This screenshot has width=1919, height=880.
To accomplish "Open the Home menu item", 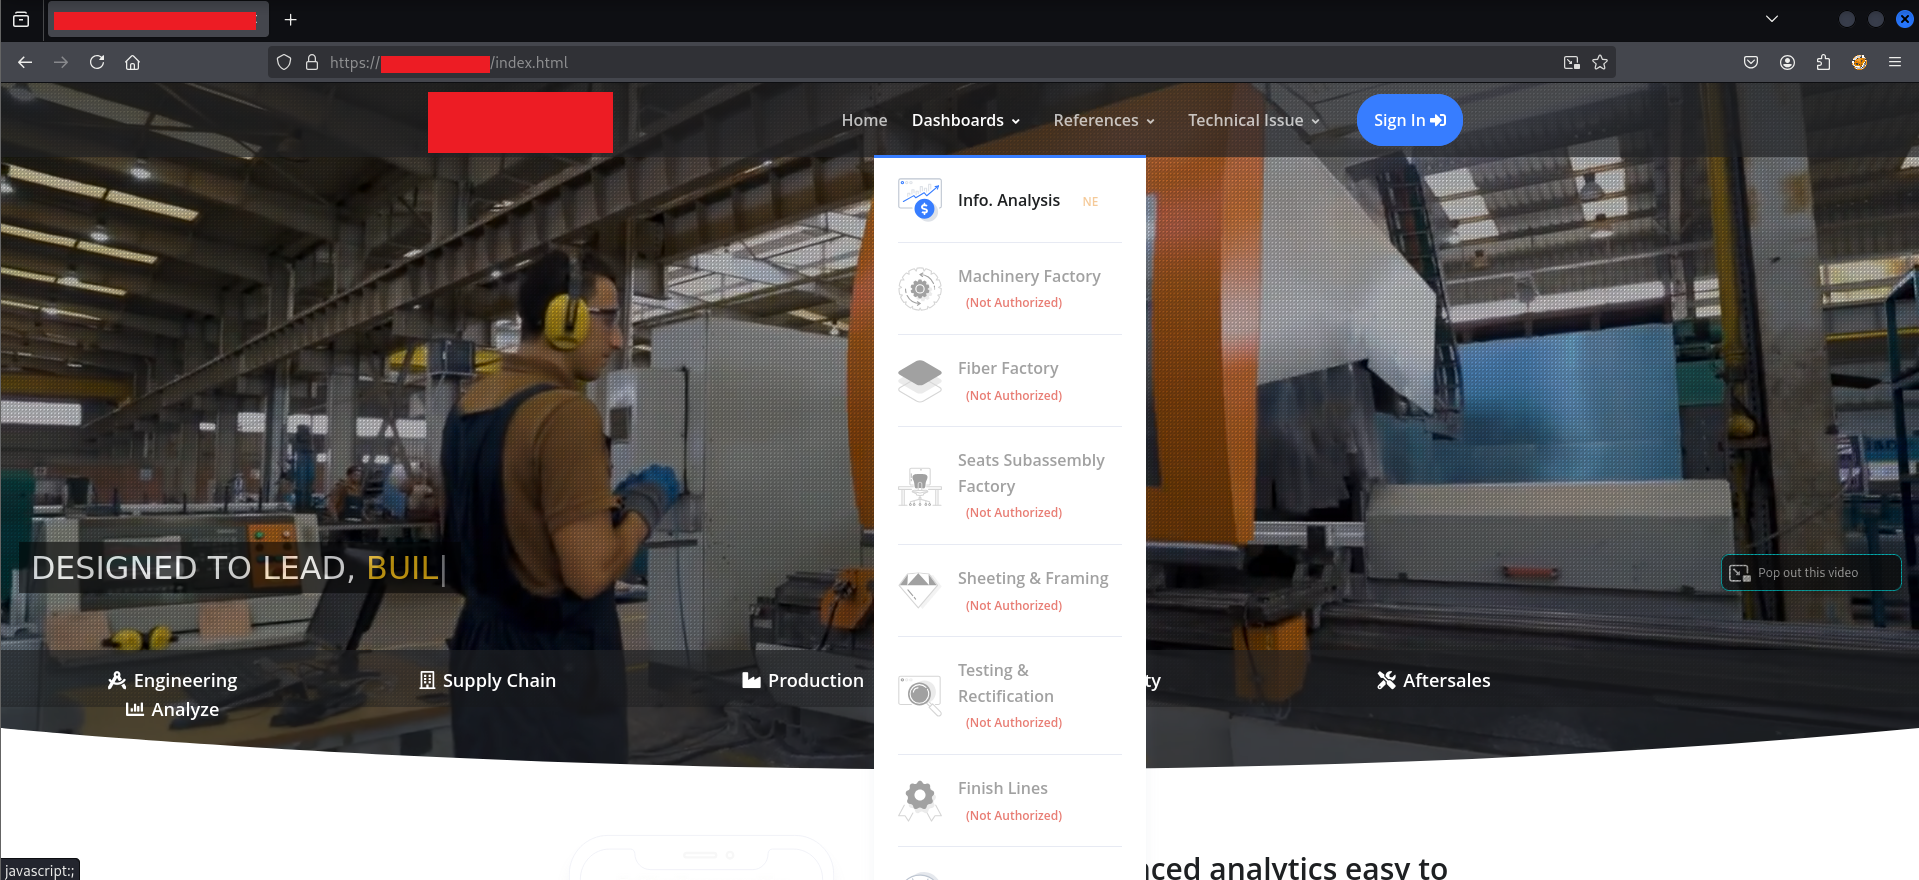I will click(864, 120).
